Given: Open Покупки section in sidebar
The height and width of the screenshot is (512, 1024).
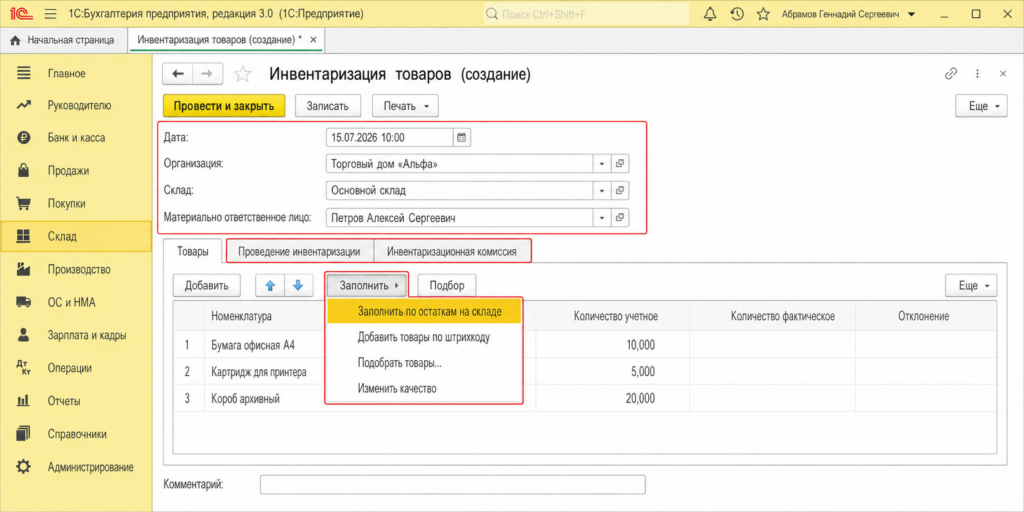Looking at the screenshot, I should (x=76, y=204).
